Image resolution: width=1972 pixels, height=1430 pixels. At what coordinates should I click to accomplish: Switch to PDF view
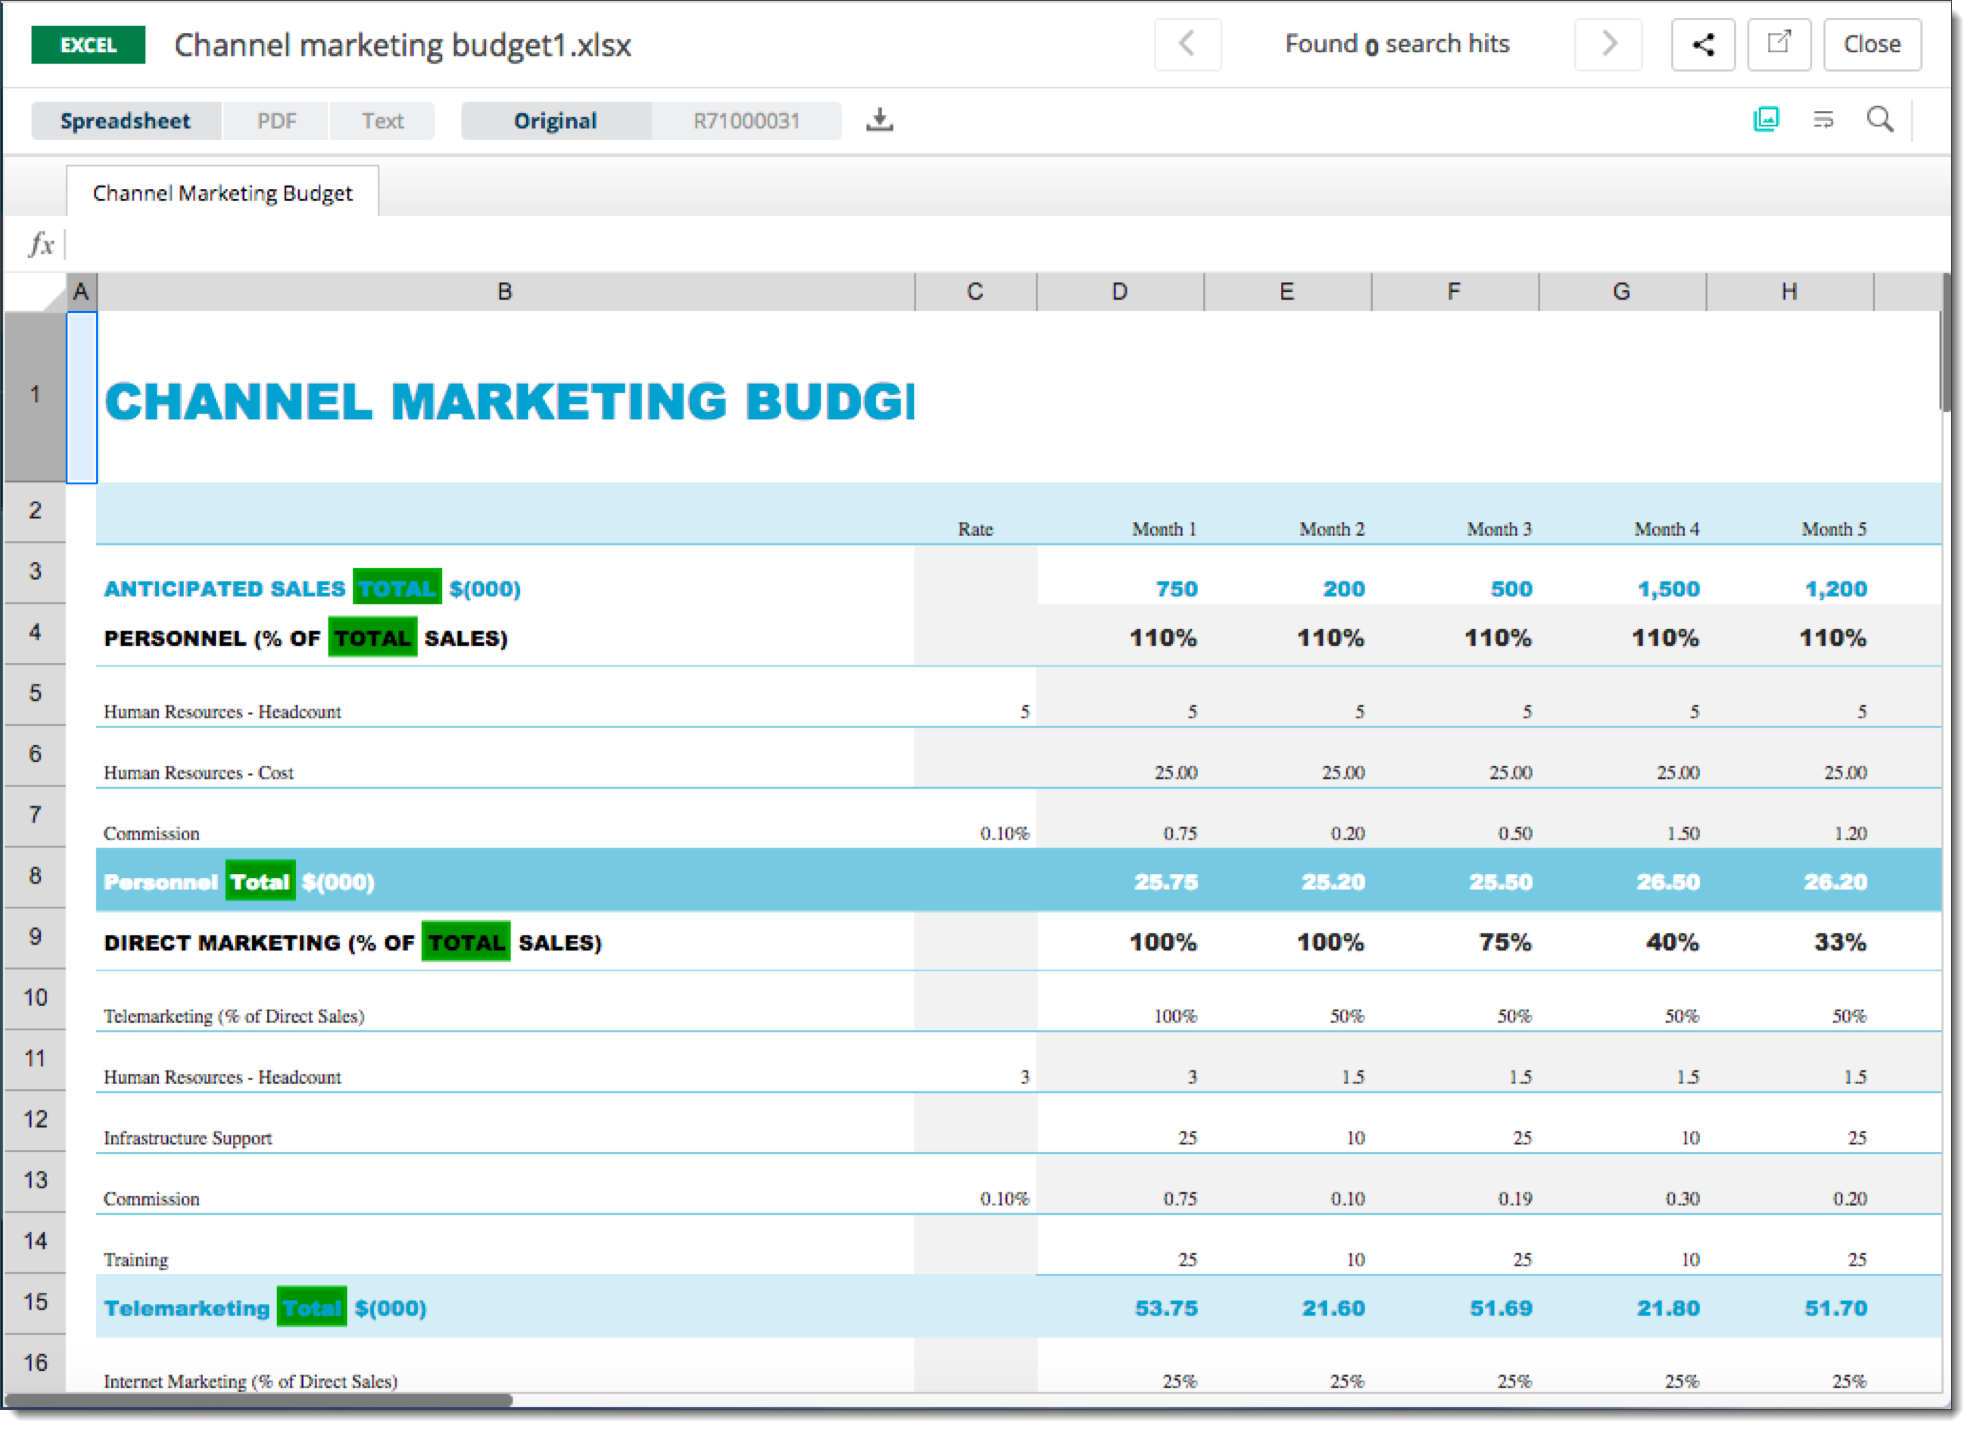click(276, 121)
